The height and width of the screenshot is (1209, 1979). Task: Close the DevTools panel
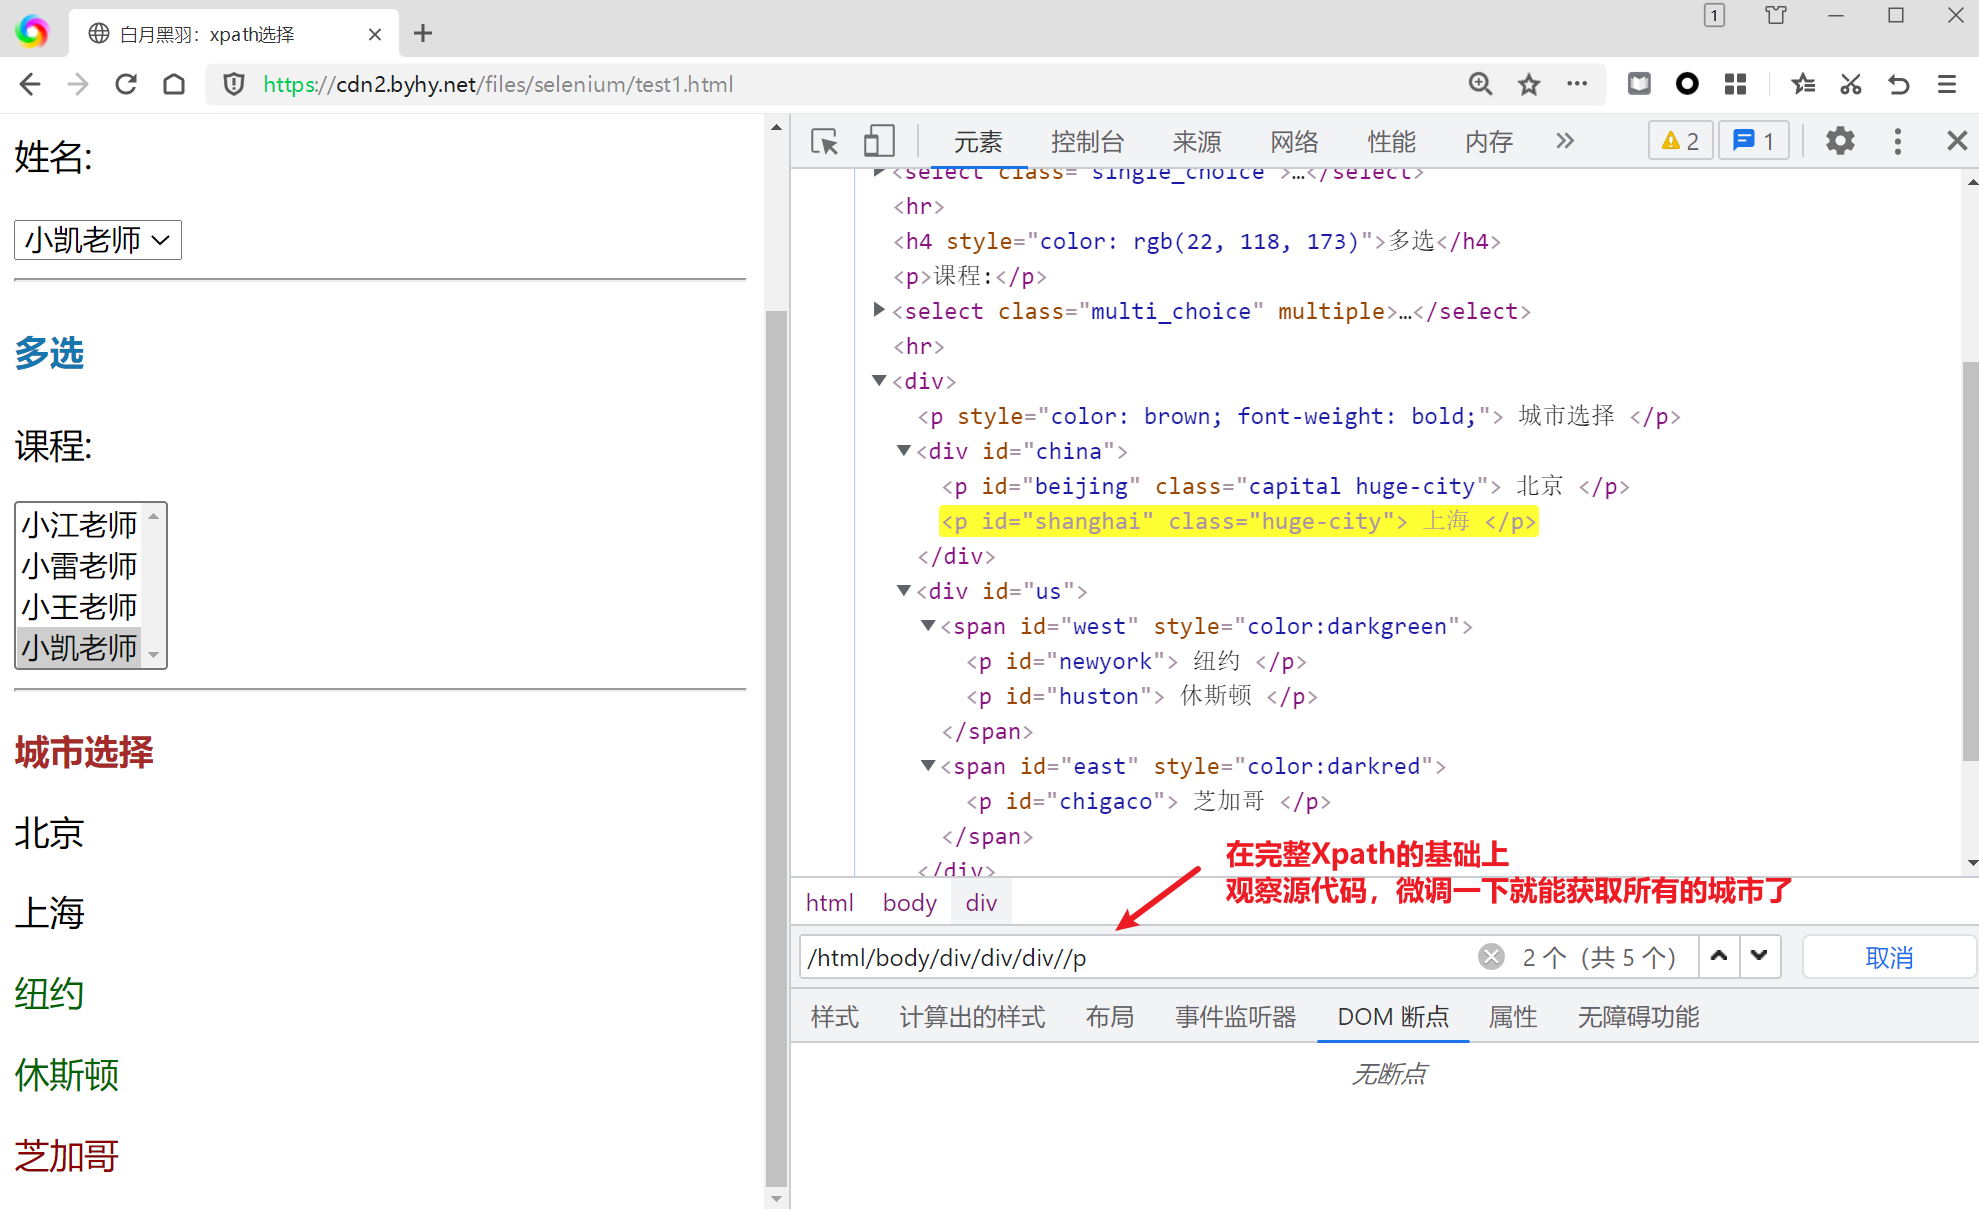pos(1957,141)
